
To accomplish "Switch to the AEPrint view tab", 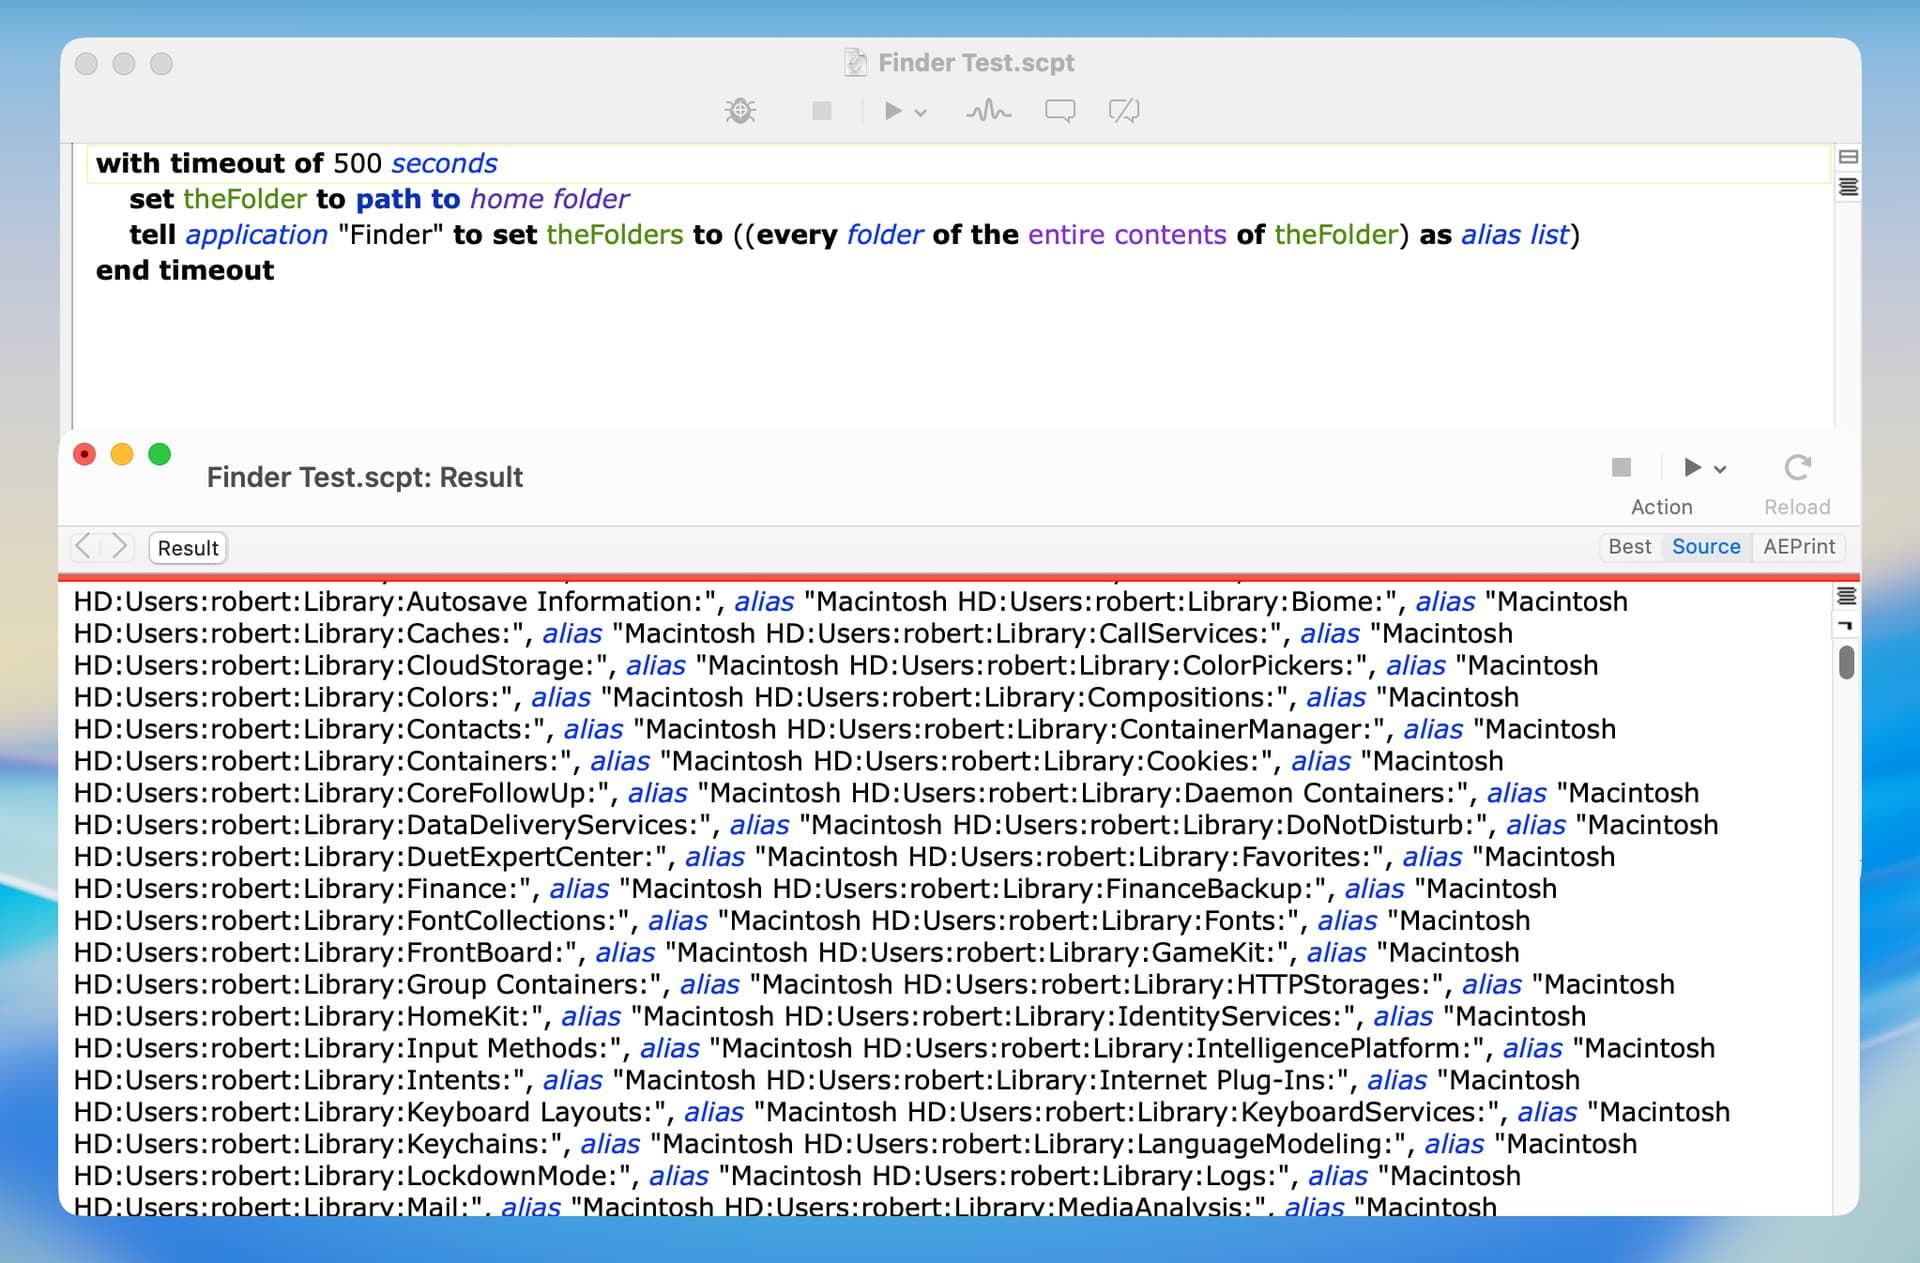I will point(1799,547).
